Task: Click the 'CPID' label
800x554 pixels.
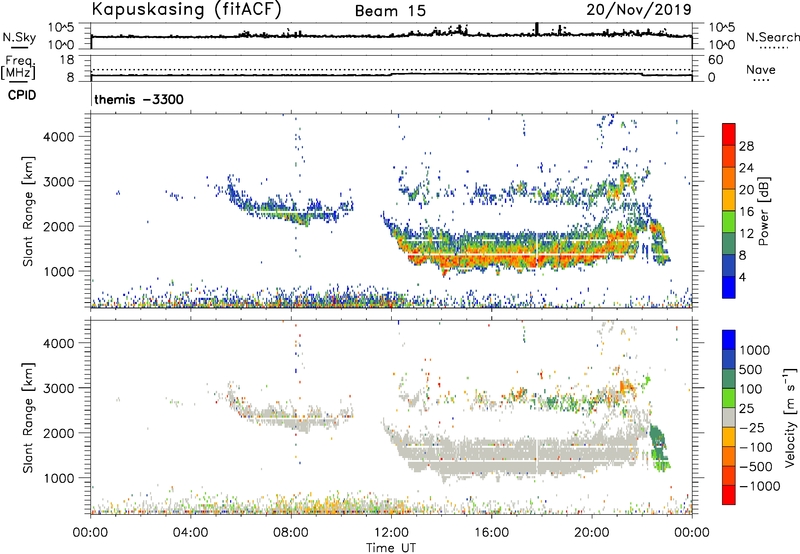Action: click(x=22, y=95)
